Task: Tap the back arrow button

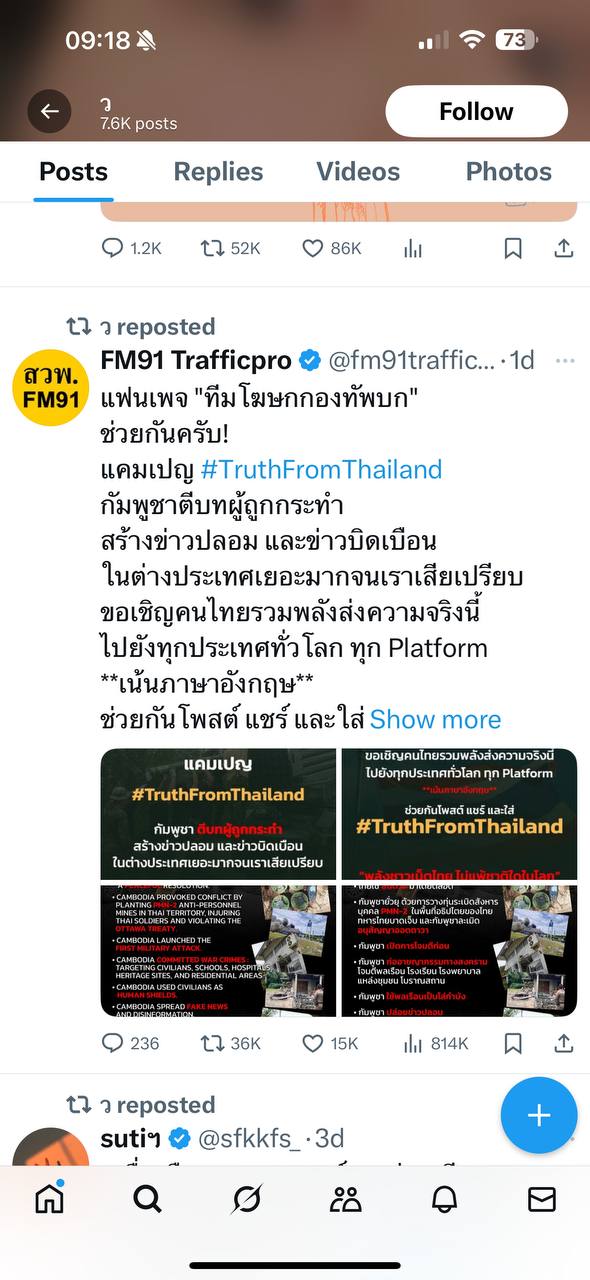Action: (49, 111)
